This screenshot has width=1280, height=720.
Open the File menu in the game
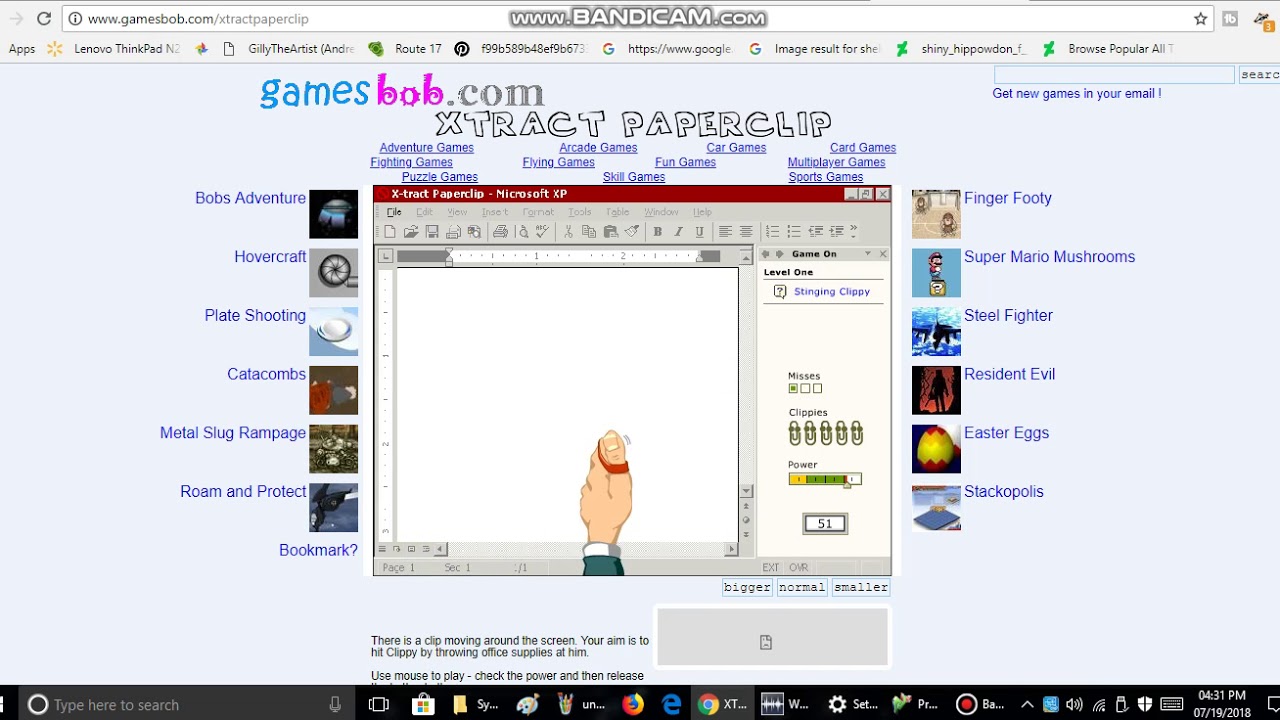[x=394, y=212]
